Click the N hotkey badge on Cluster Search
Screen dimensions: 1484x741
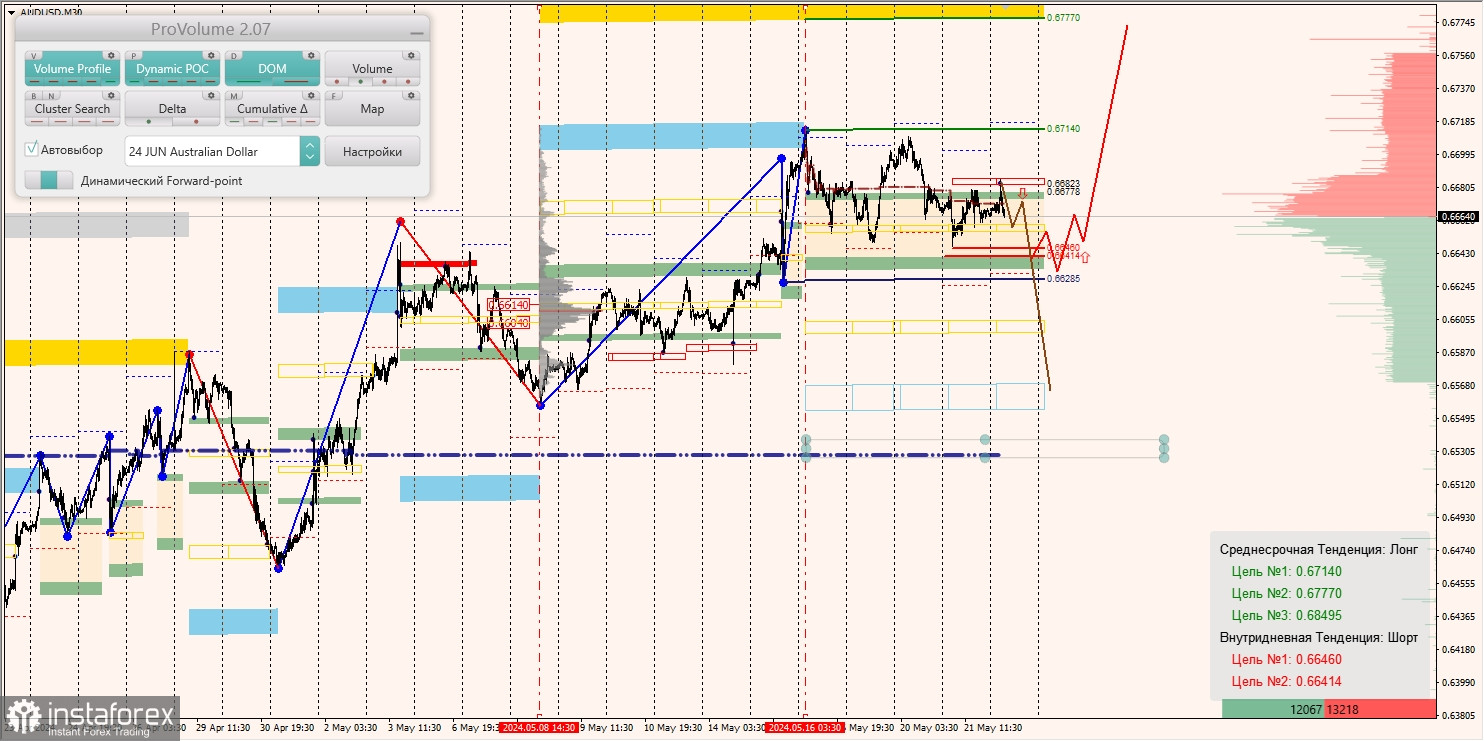[52, 96]
